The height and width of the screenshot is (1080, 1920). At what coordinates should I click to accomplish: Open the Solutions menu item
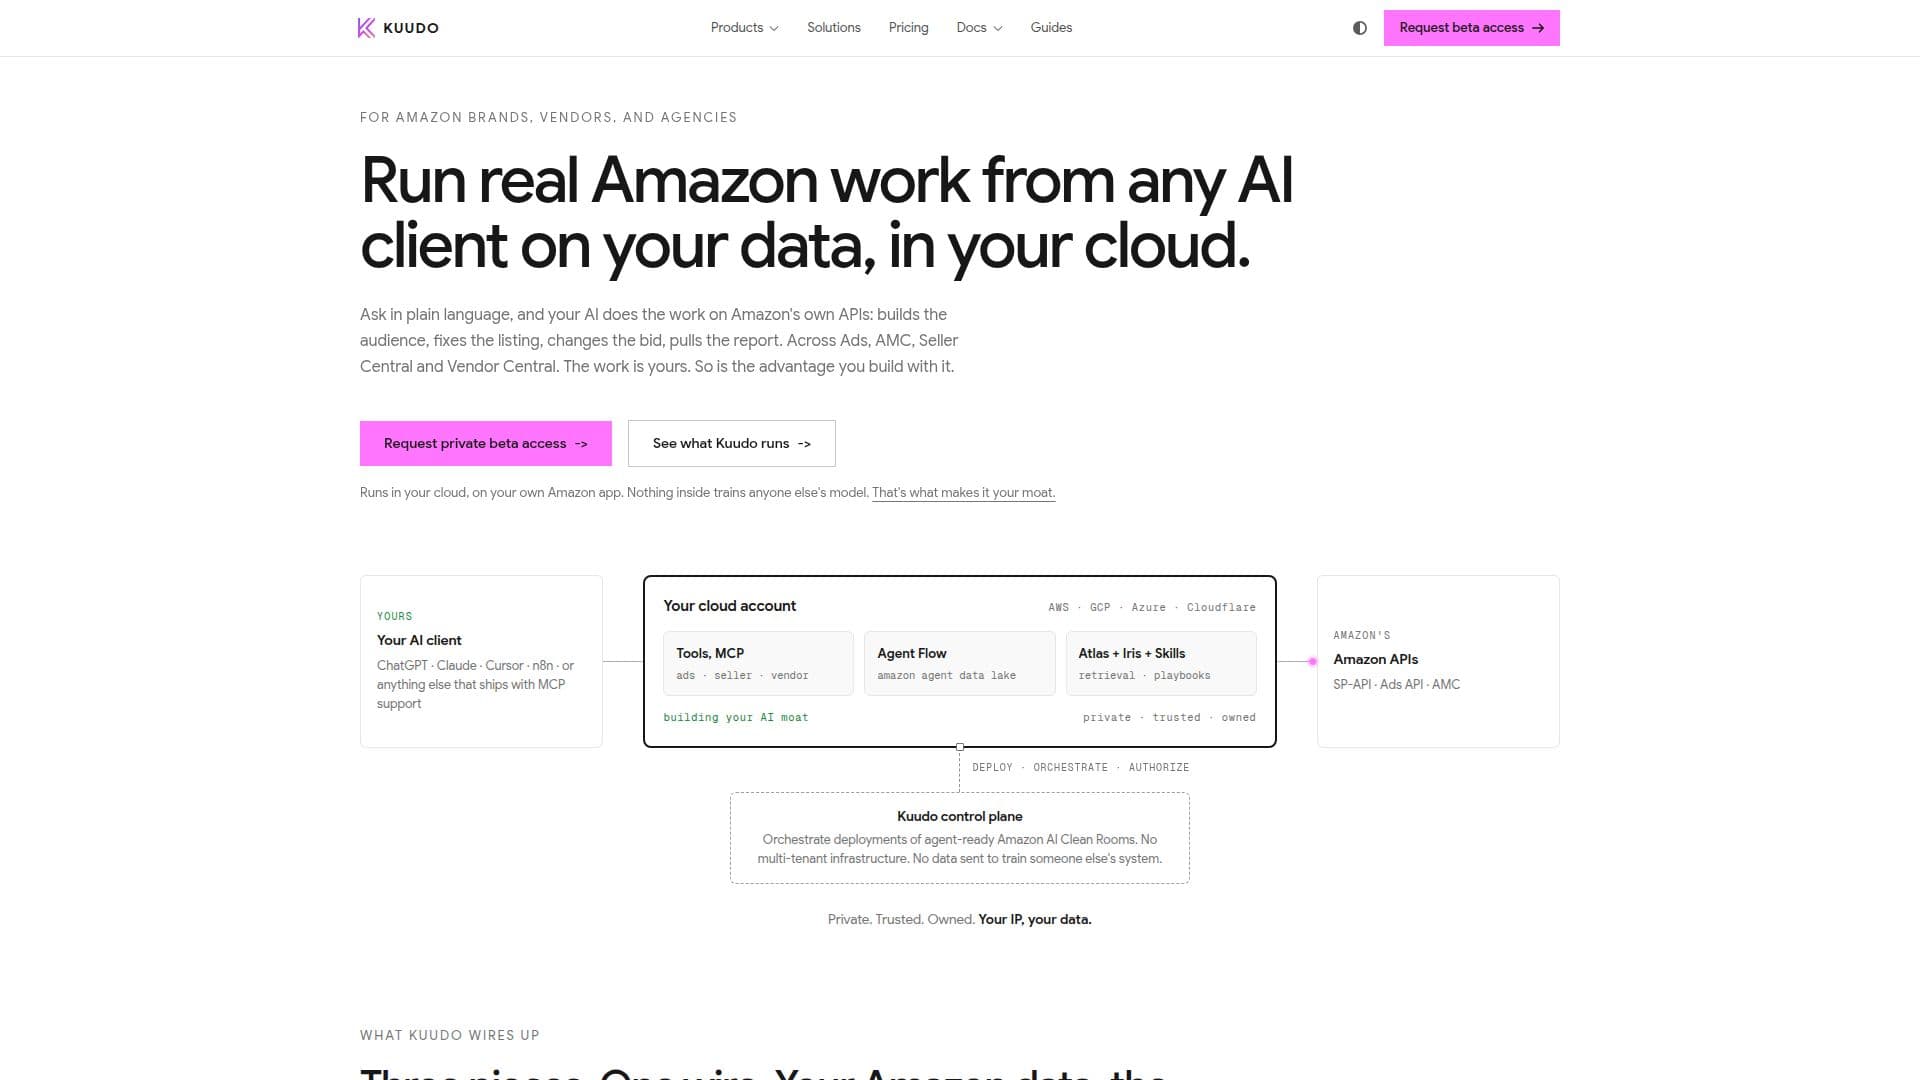tap(834, 28)
